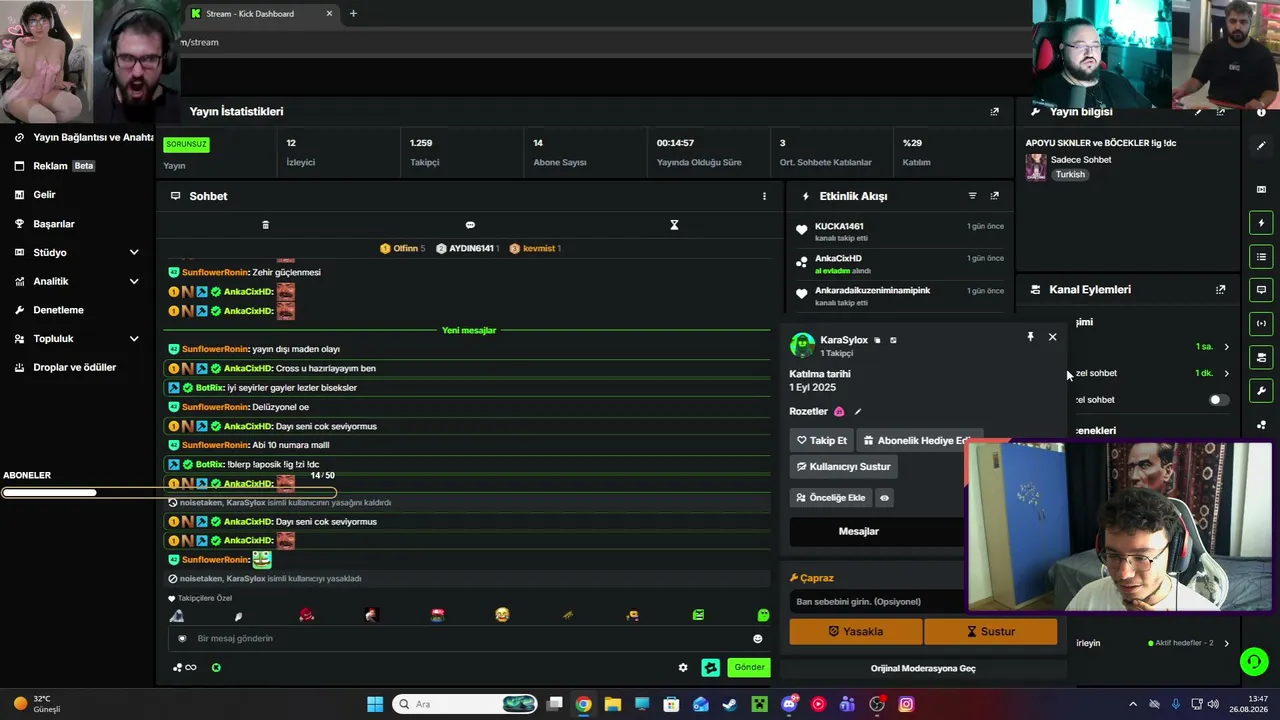
Task: Close the KaraSylox user card
Action: (x=1052, y=337)
